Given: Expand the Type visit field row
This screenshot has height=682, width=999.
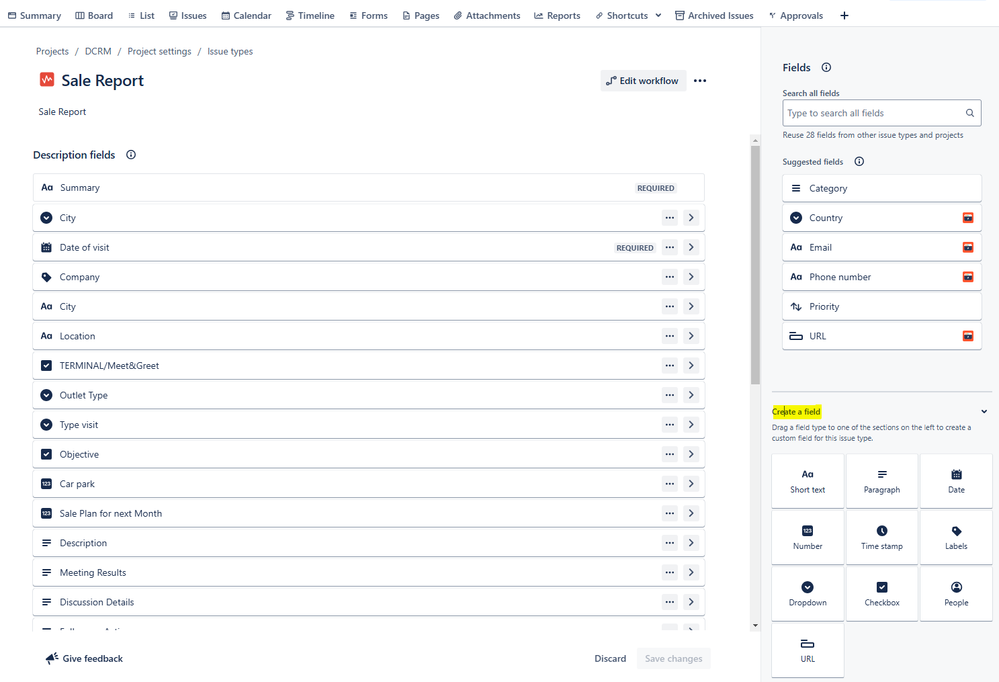Looking at the screenshot, I should coord(691,424).
